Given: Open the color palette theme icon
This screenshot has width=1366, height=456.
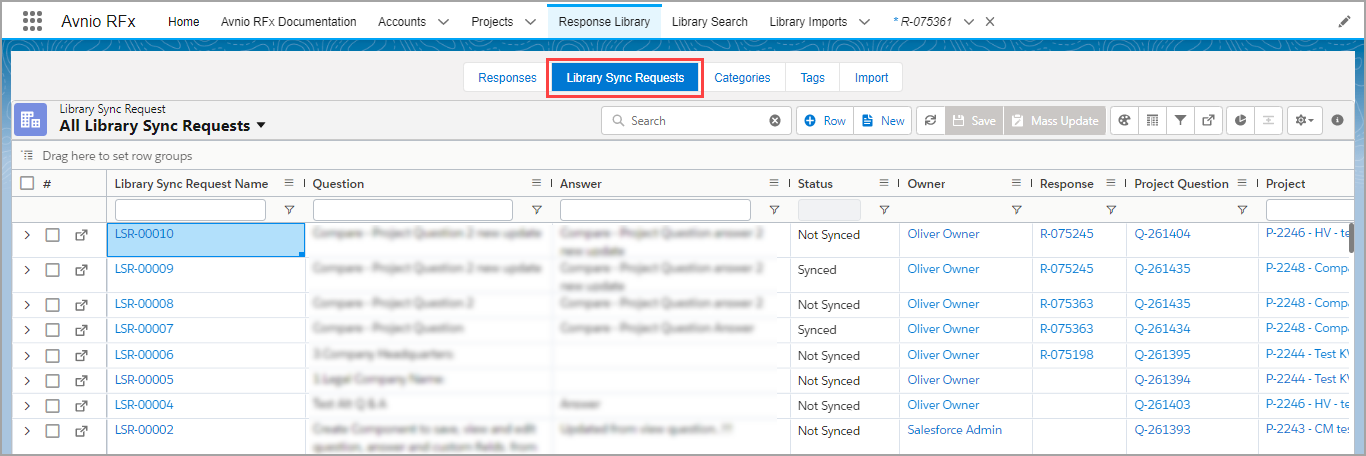Looking at the screenshot, I should [1123, 120].
